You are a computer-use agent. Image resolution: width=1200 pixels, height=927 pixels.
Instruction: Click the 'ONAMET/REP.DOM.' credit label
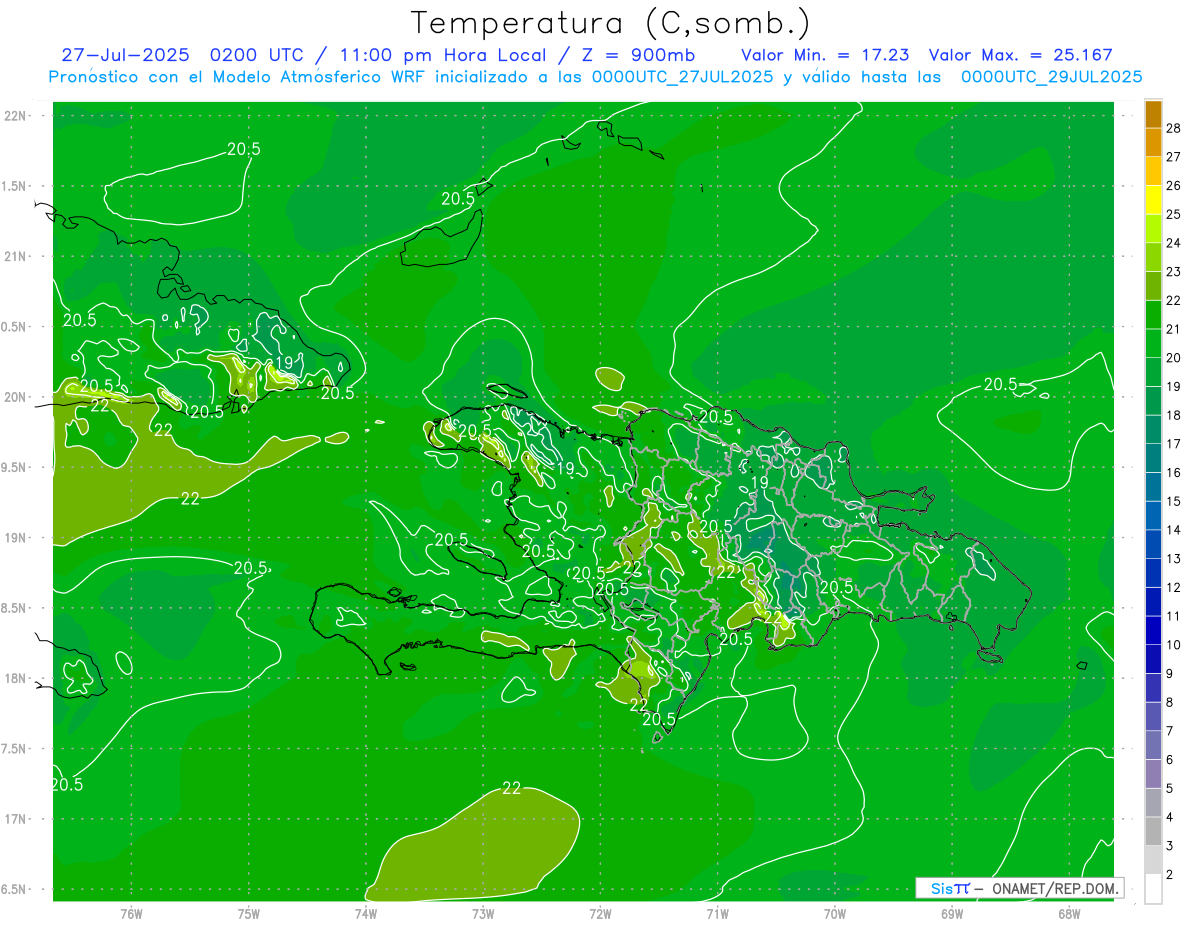point(1056,888)
